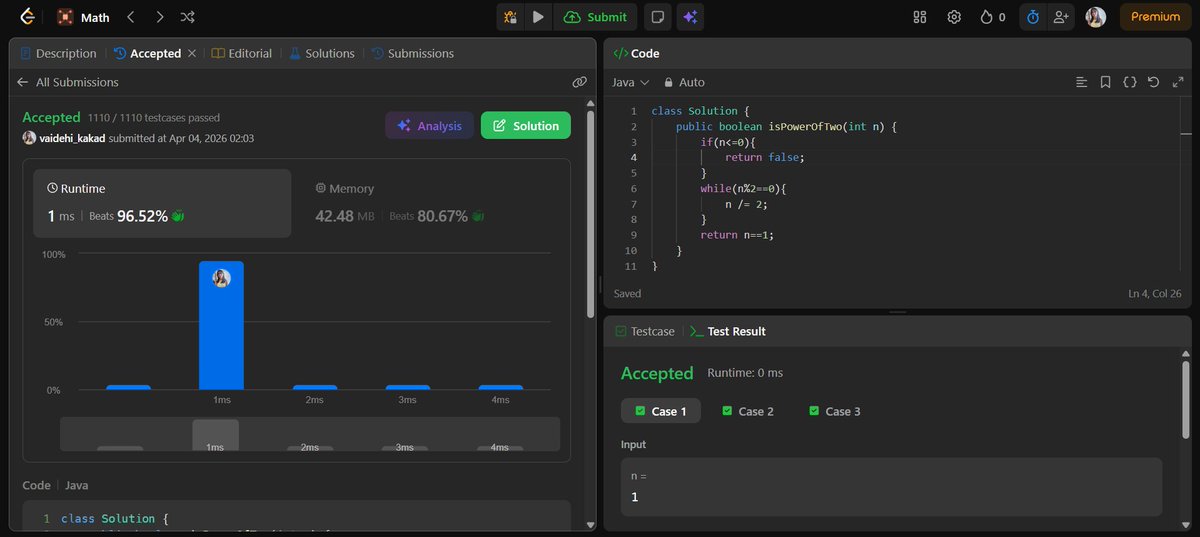Select the Case 3 result
Viewport: 1200px width, 537px height.
click(x=835, y=411)
